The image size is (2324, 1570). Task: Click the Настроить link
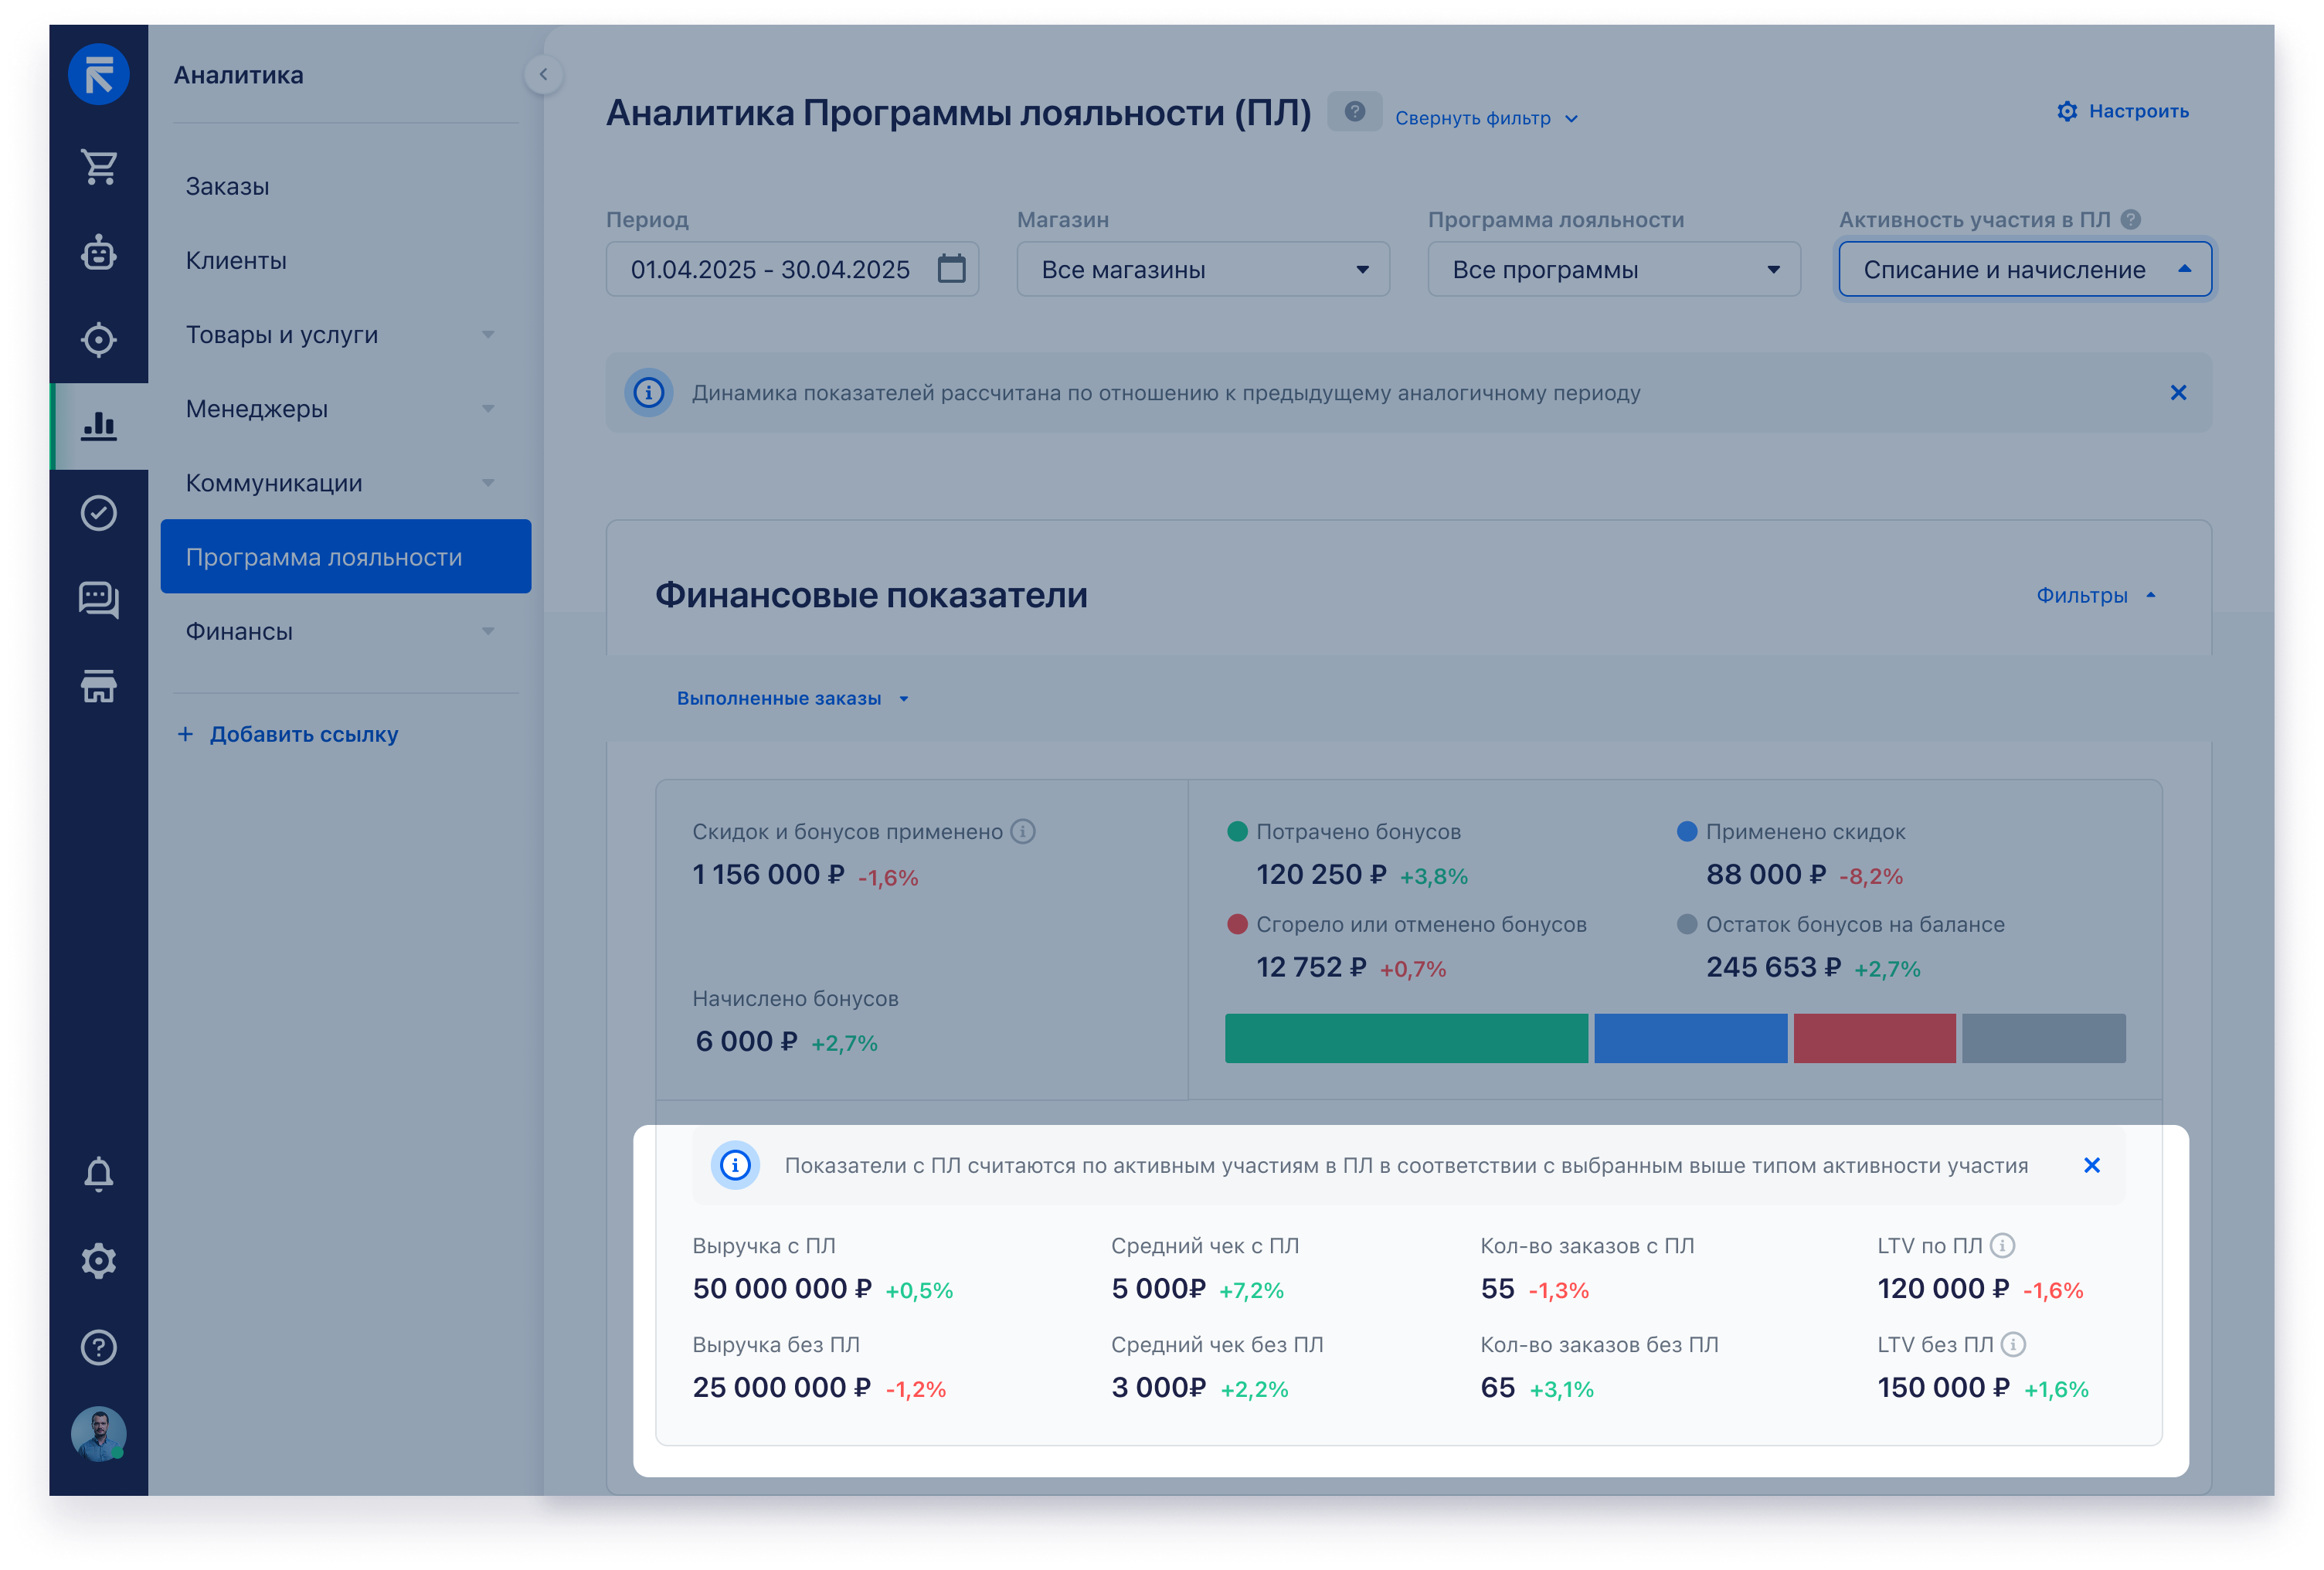tap(2138, 111)
